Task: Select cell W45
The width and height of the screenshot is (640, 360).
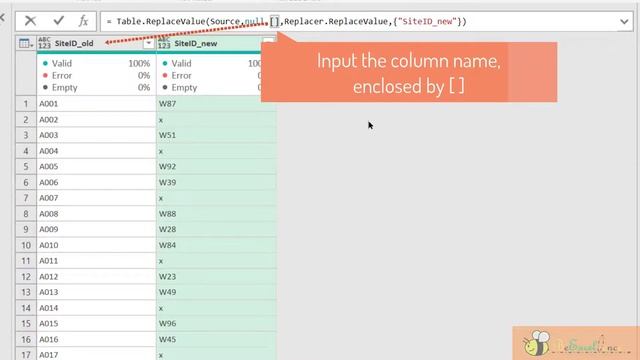Action: coord(216,340)
